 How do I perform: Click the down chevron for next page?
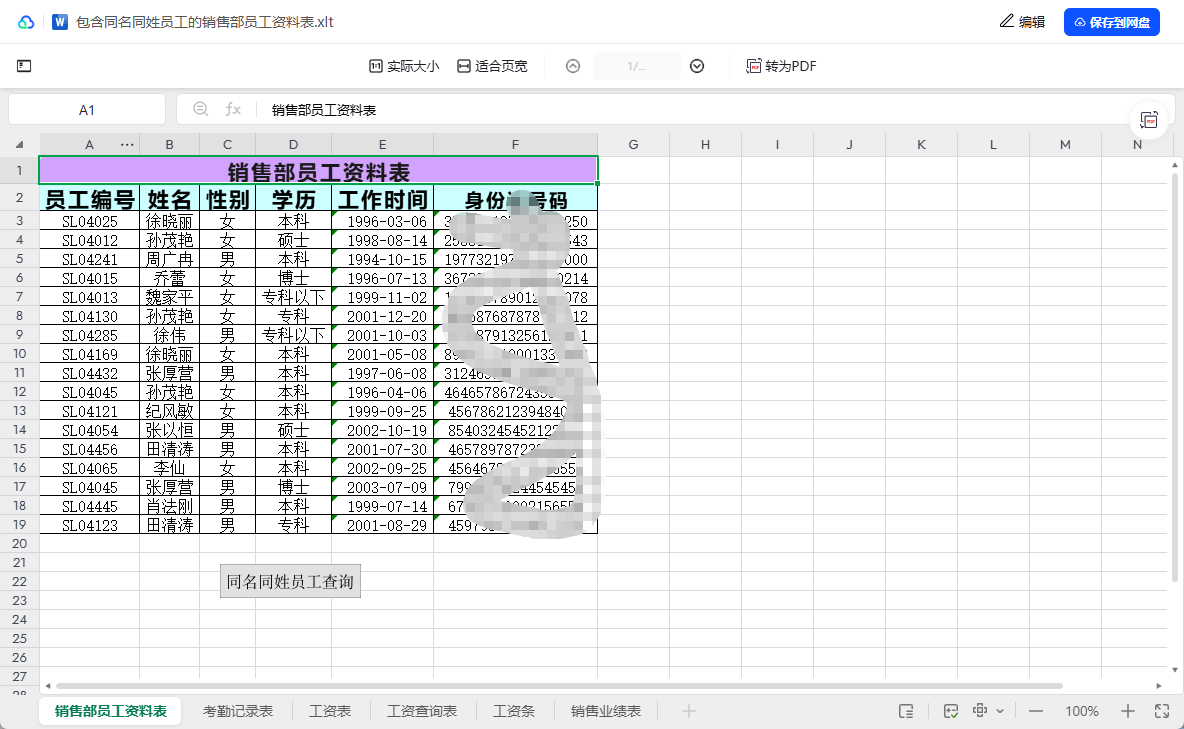point(696,66)
